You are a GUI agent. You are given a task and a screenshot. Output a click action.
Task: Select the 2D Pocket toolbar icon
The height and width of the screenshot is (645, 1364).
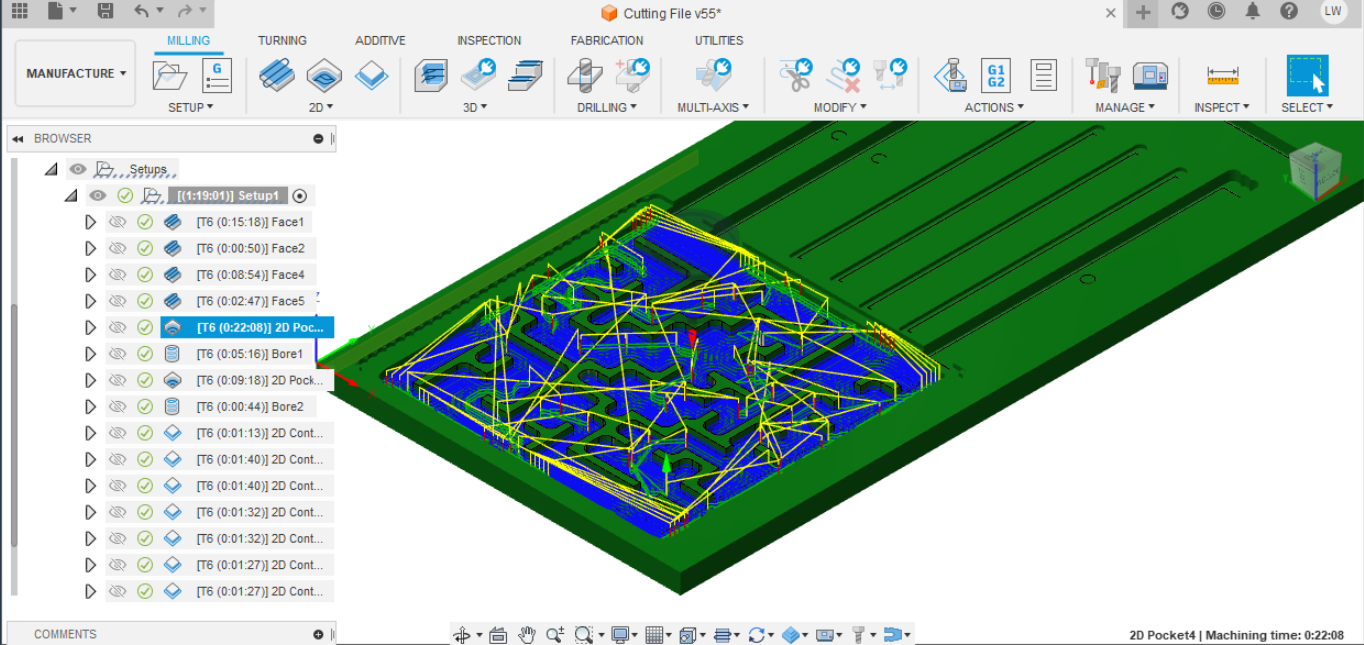[324, 75]
